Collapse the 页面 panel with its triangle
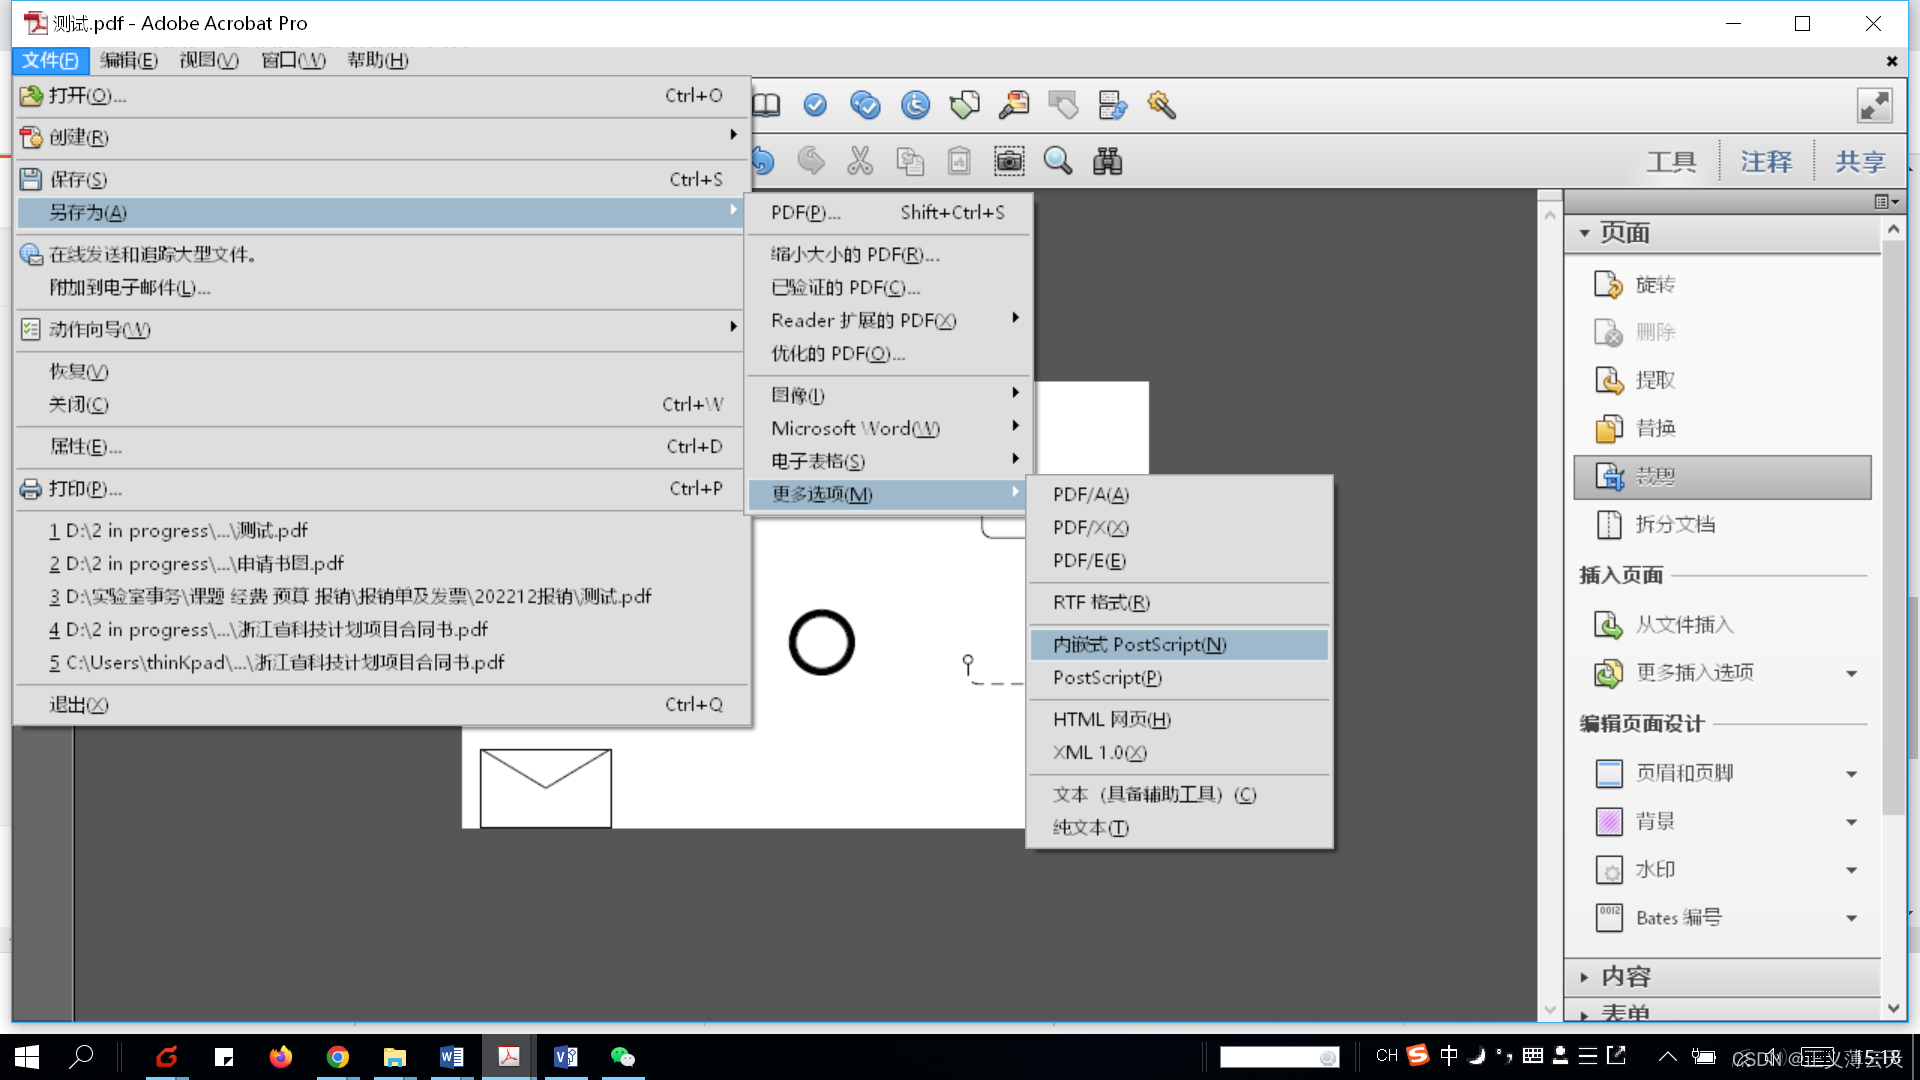The height and width of the screenshot is (1080, 1920). click(x=1584, y=233)
